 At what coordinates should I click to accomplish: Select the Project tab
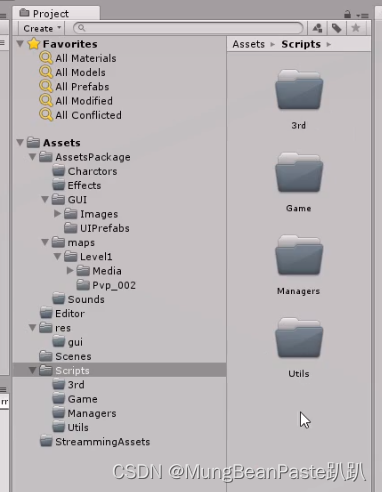coord(56,13)
